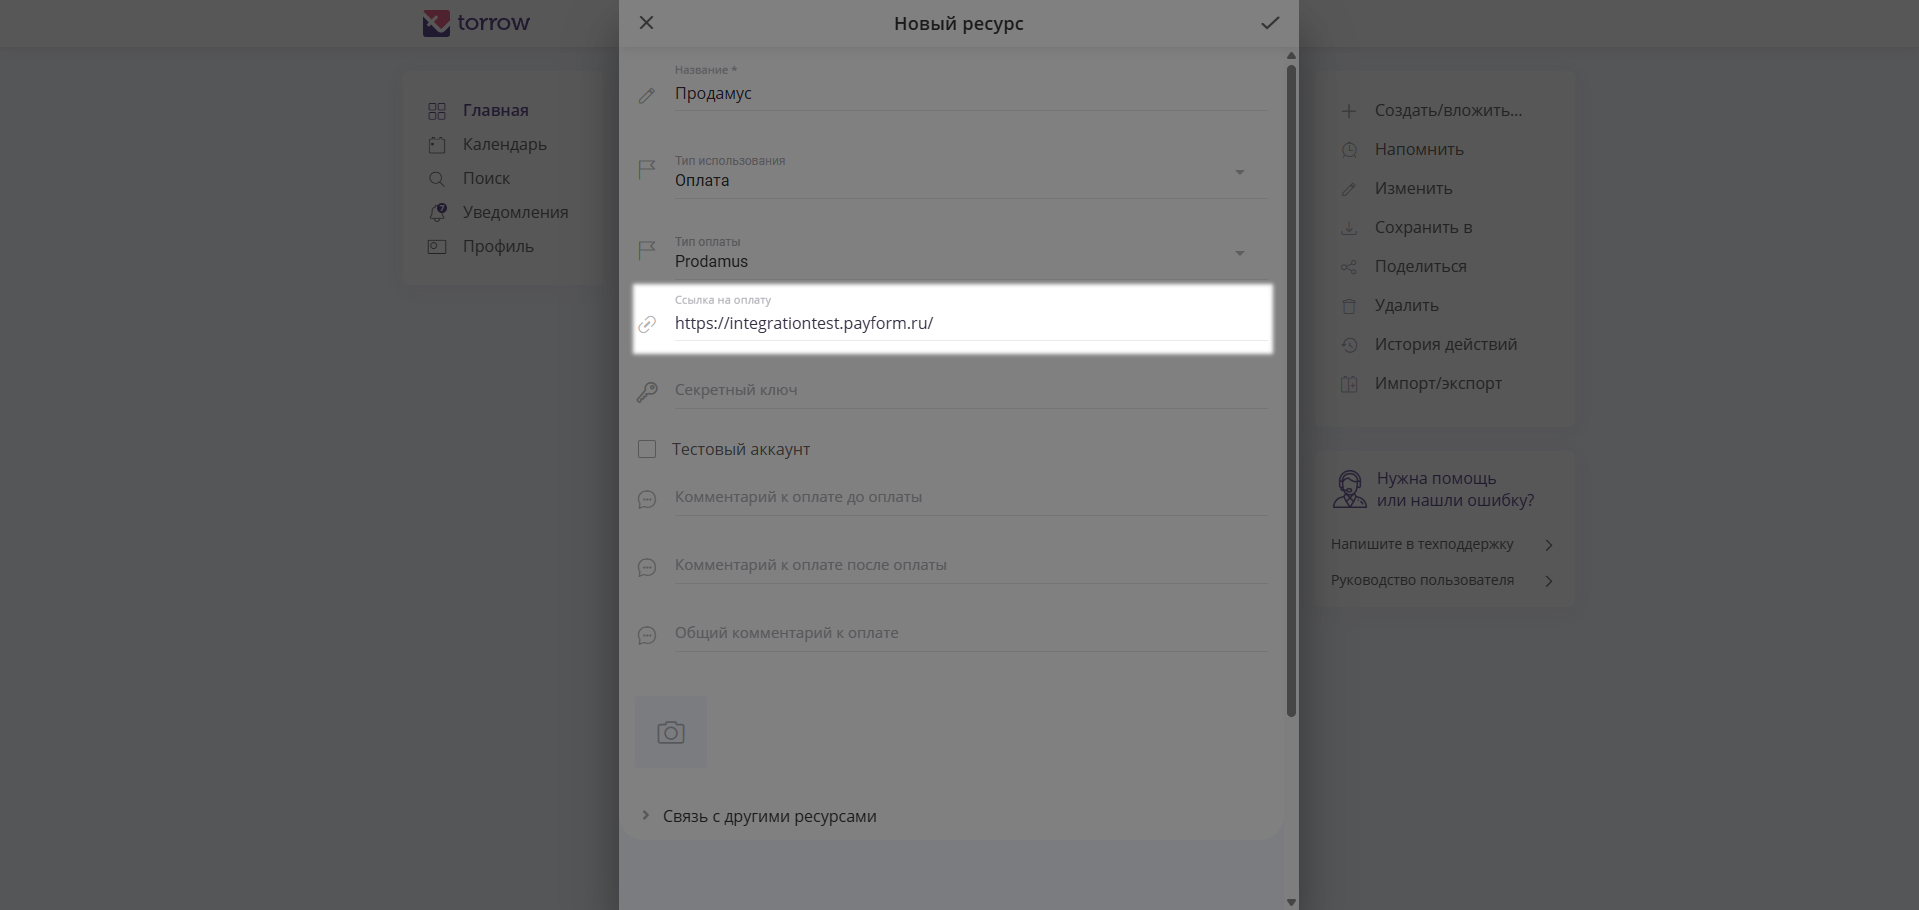Click the torrow logo

[x=476, y=23]
